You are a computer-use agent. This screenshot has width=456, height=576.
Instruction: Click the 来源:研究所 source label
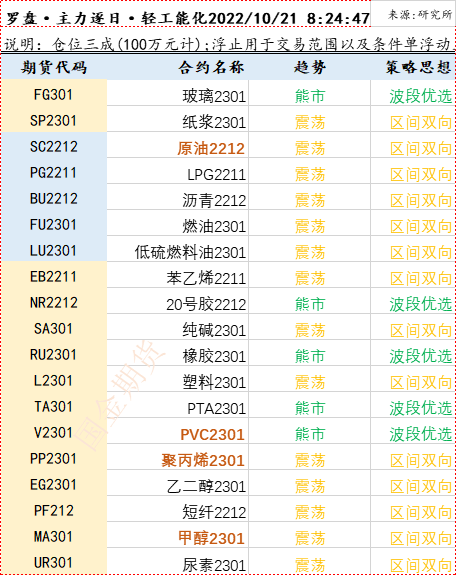pos(420,15)
